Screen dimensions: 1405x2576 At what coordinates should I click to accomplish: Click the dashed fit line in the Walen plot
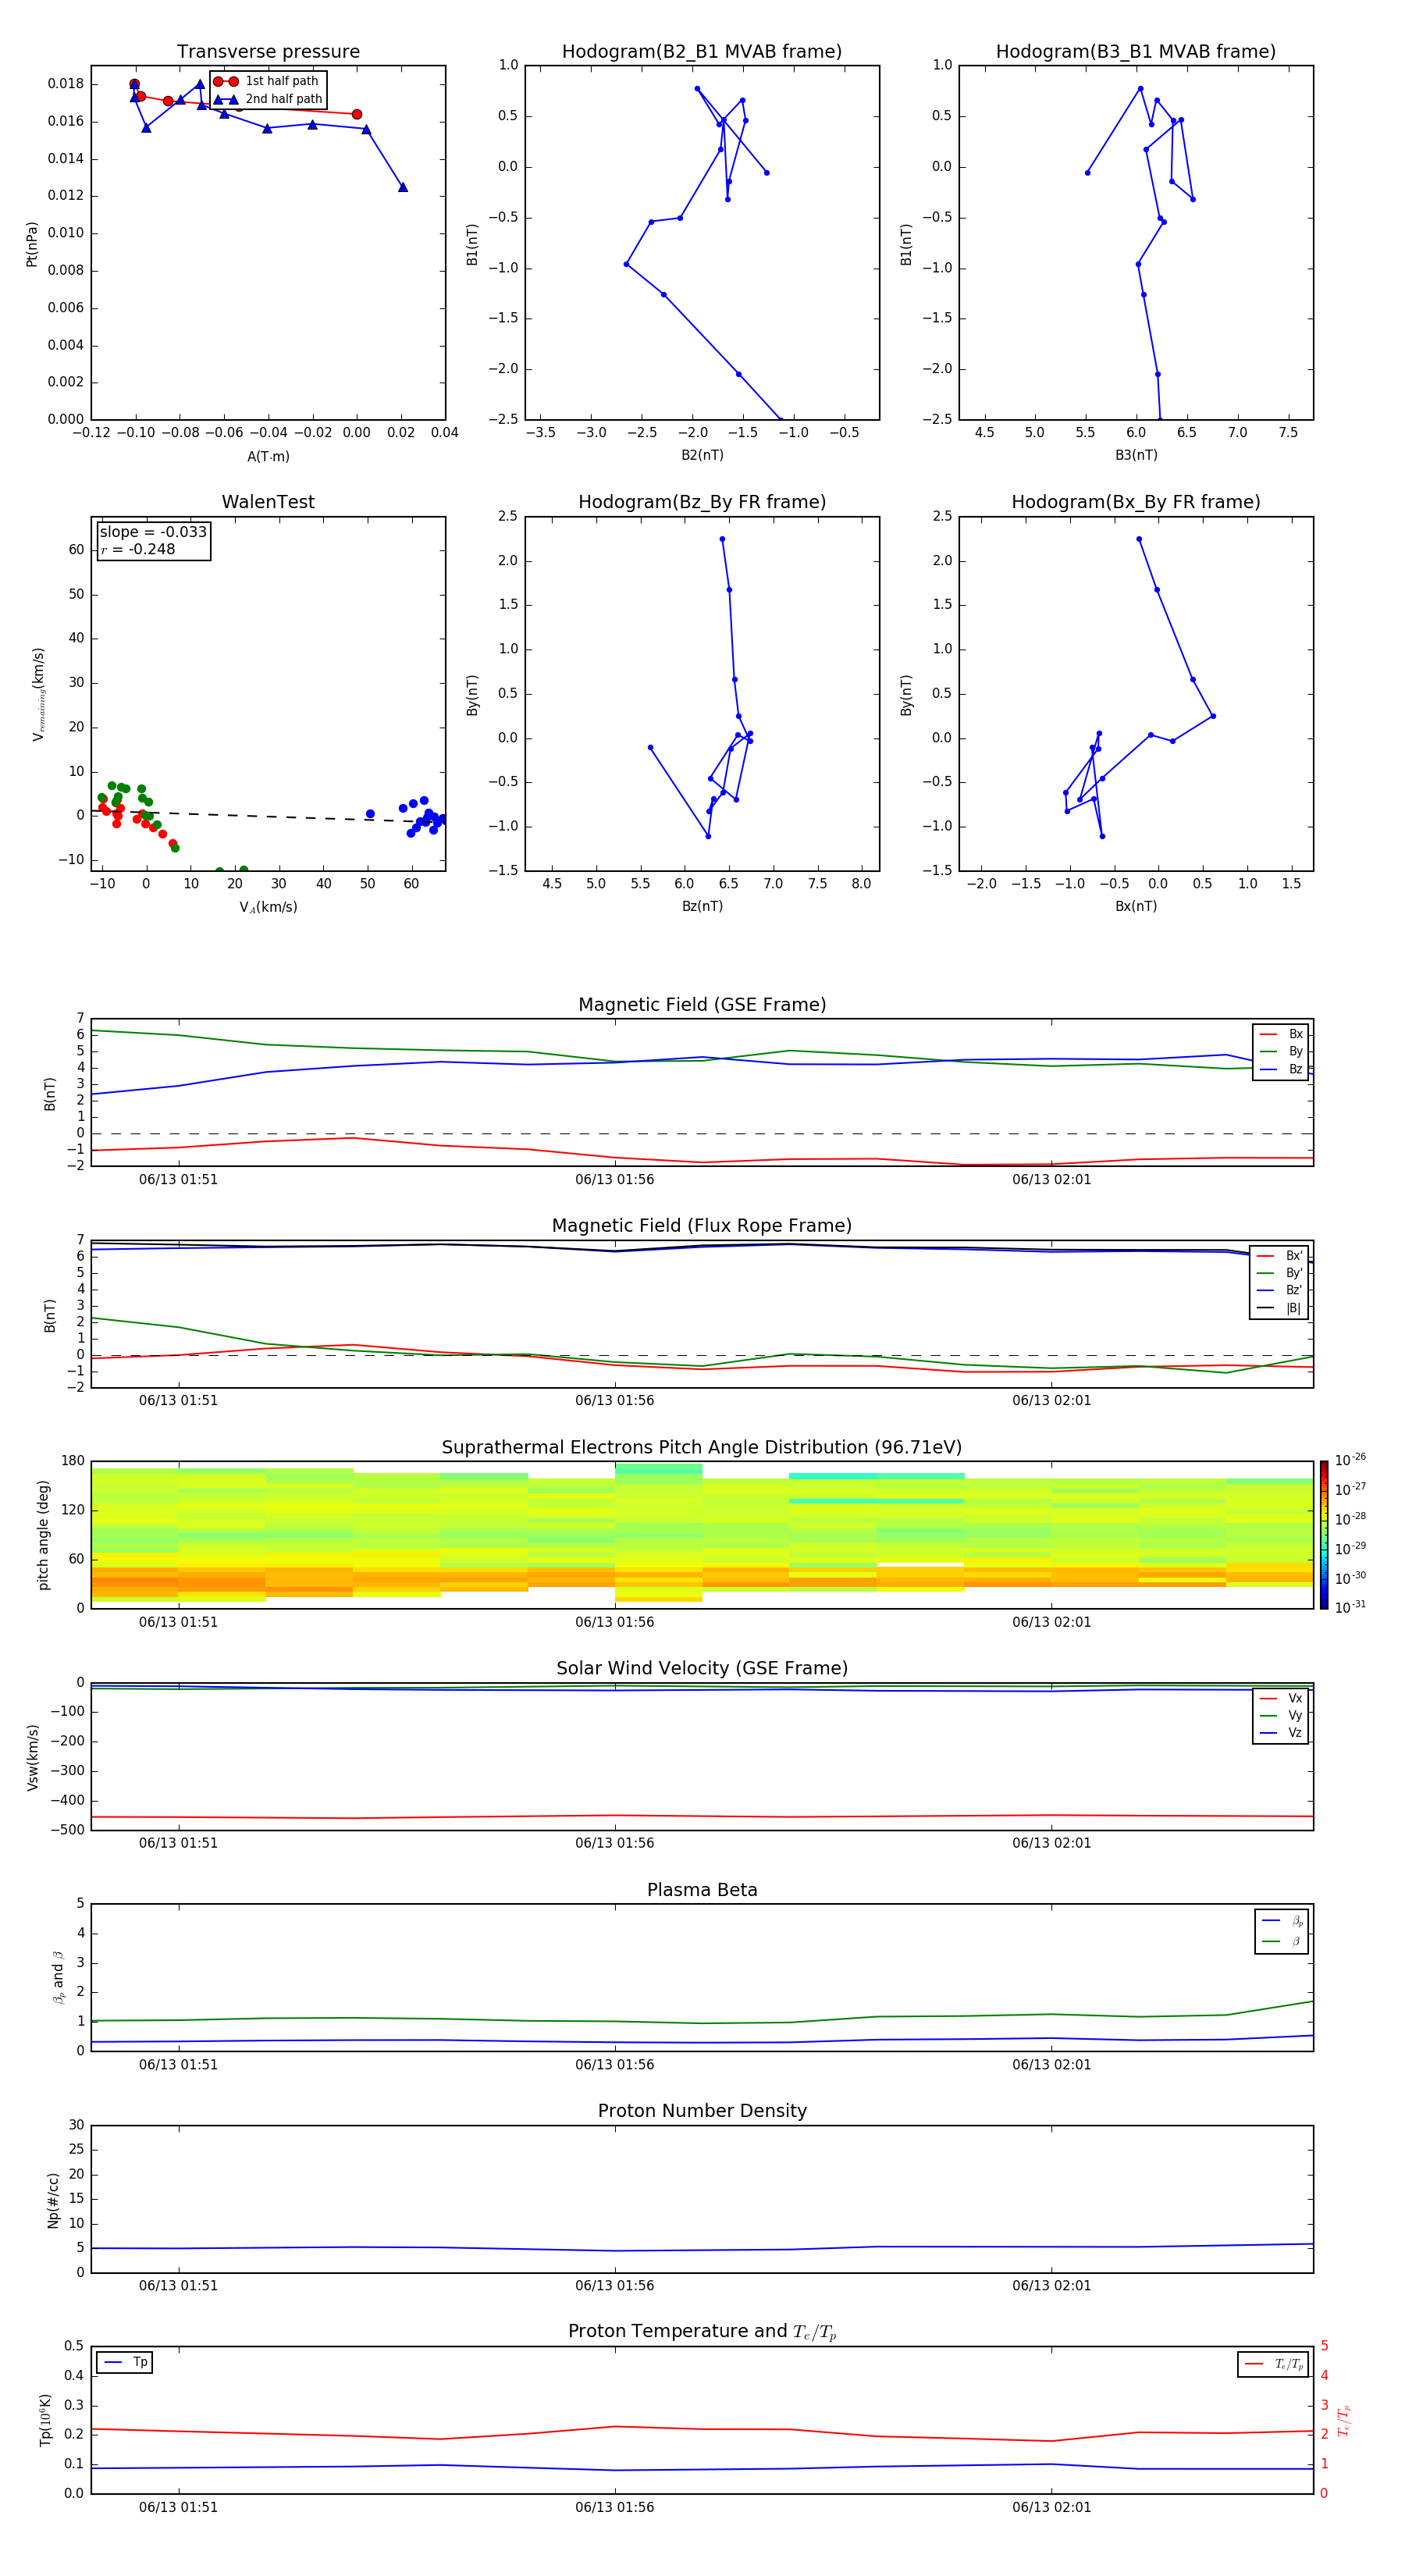(268, 816)
